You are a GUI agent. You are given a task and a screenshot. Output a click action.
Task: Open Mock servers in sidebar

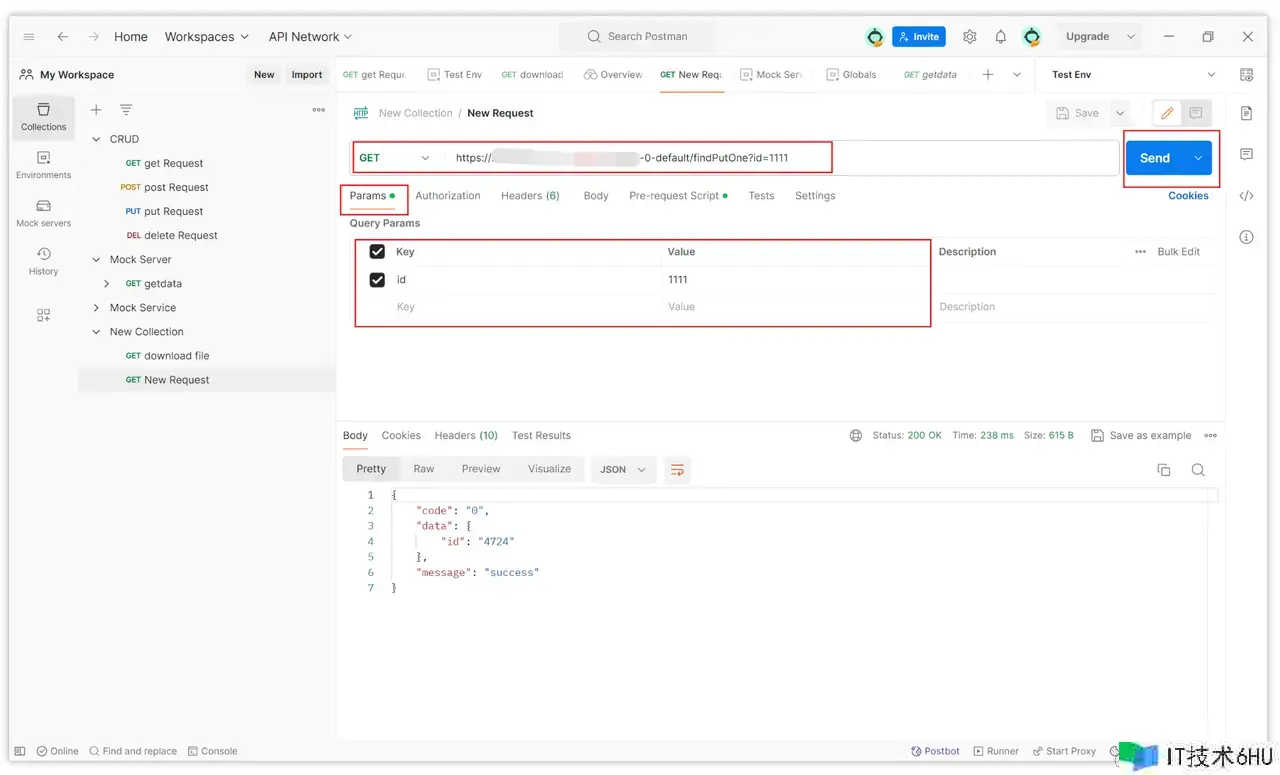coord(44,213)
